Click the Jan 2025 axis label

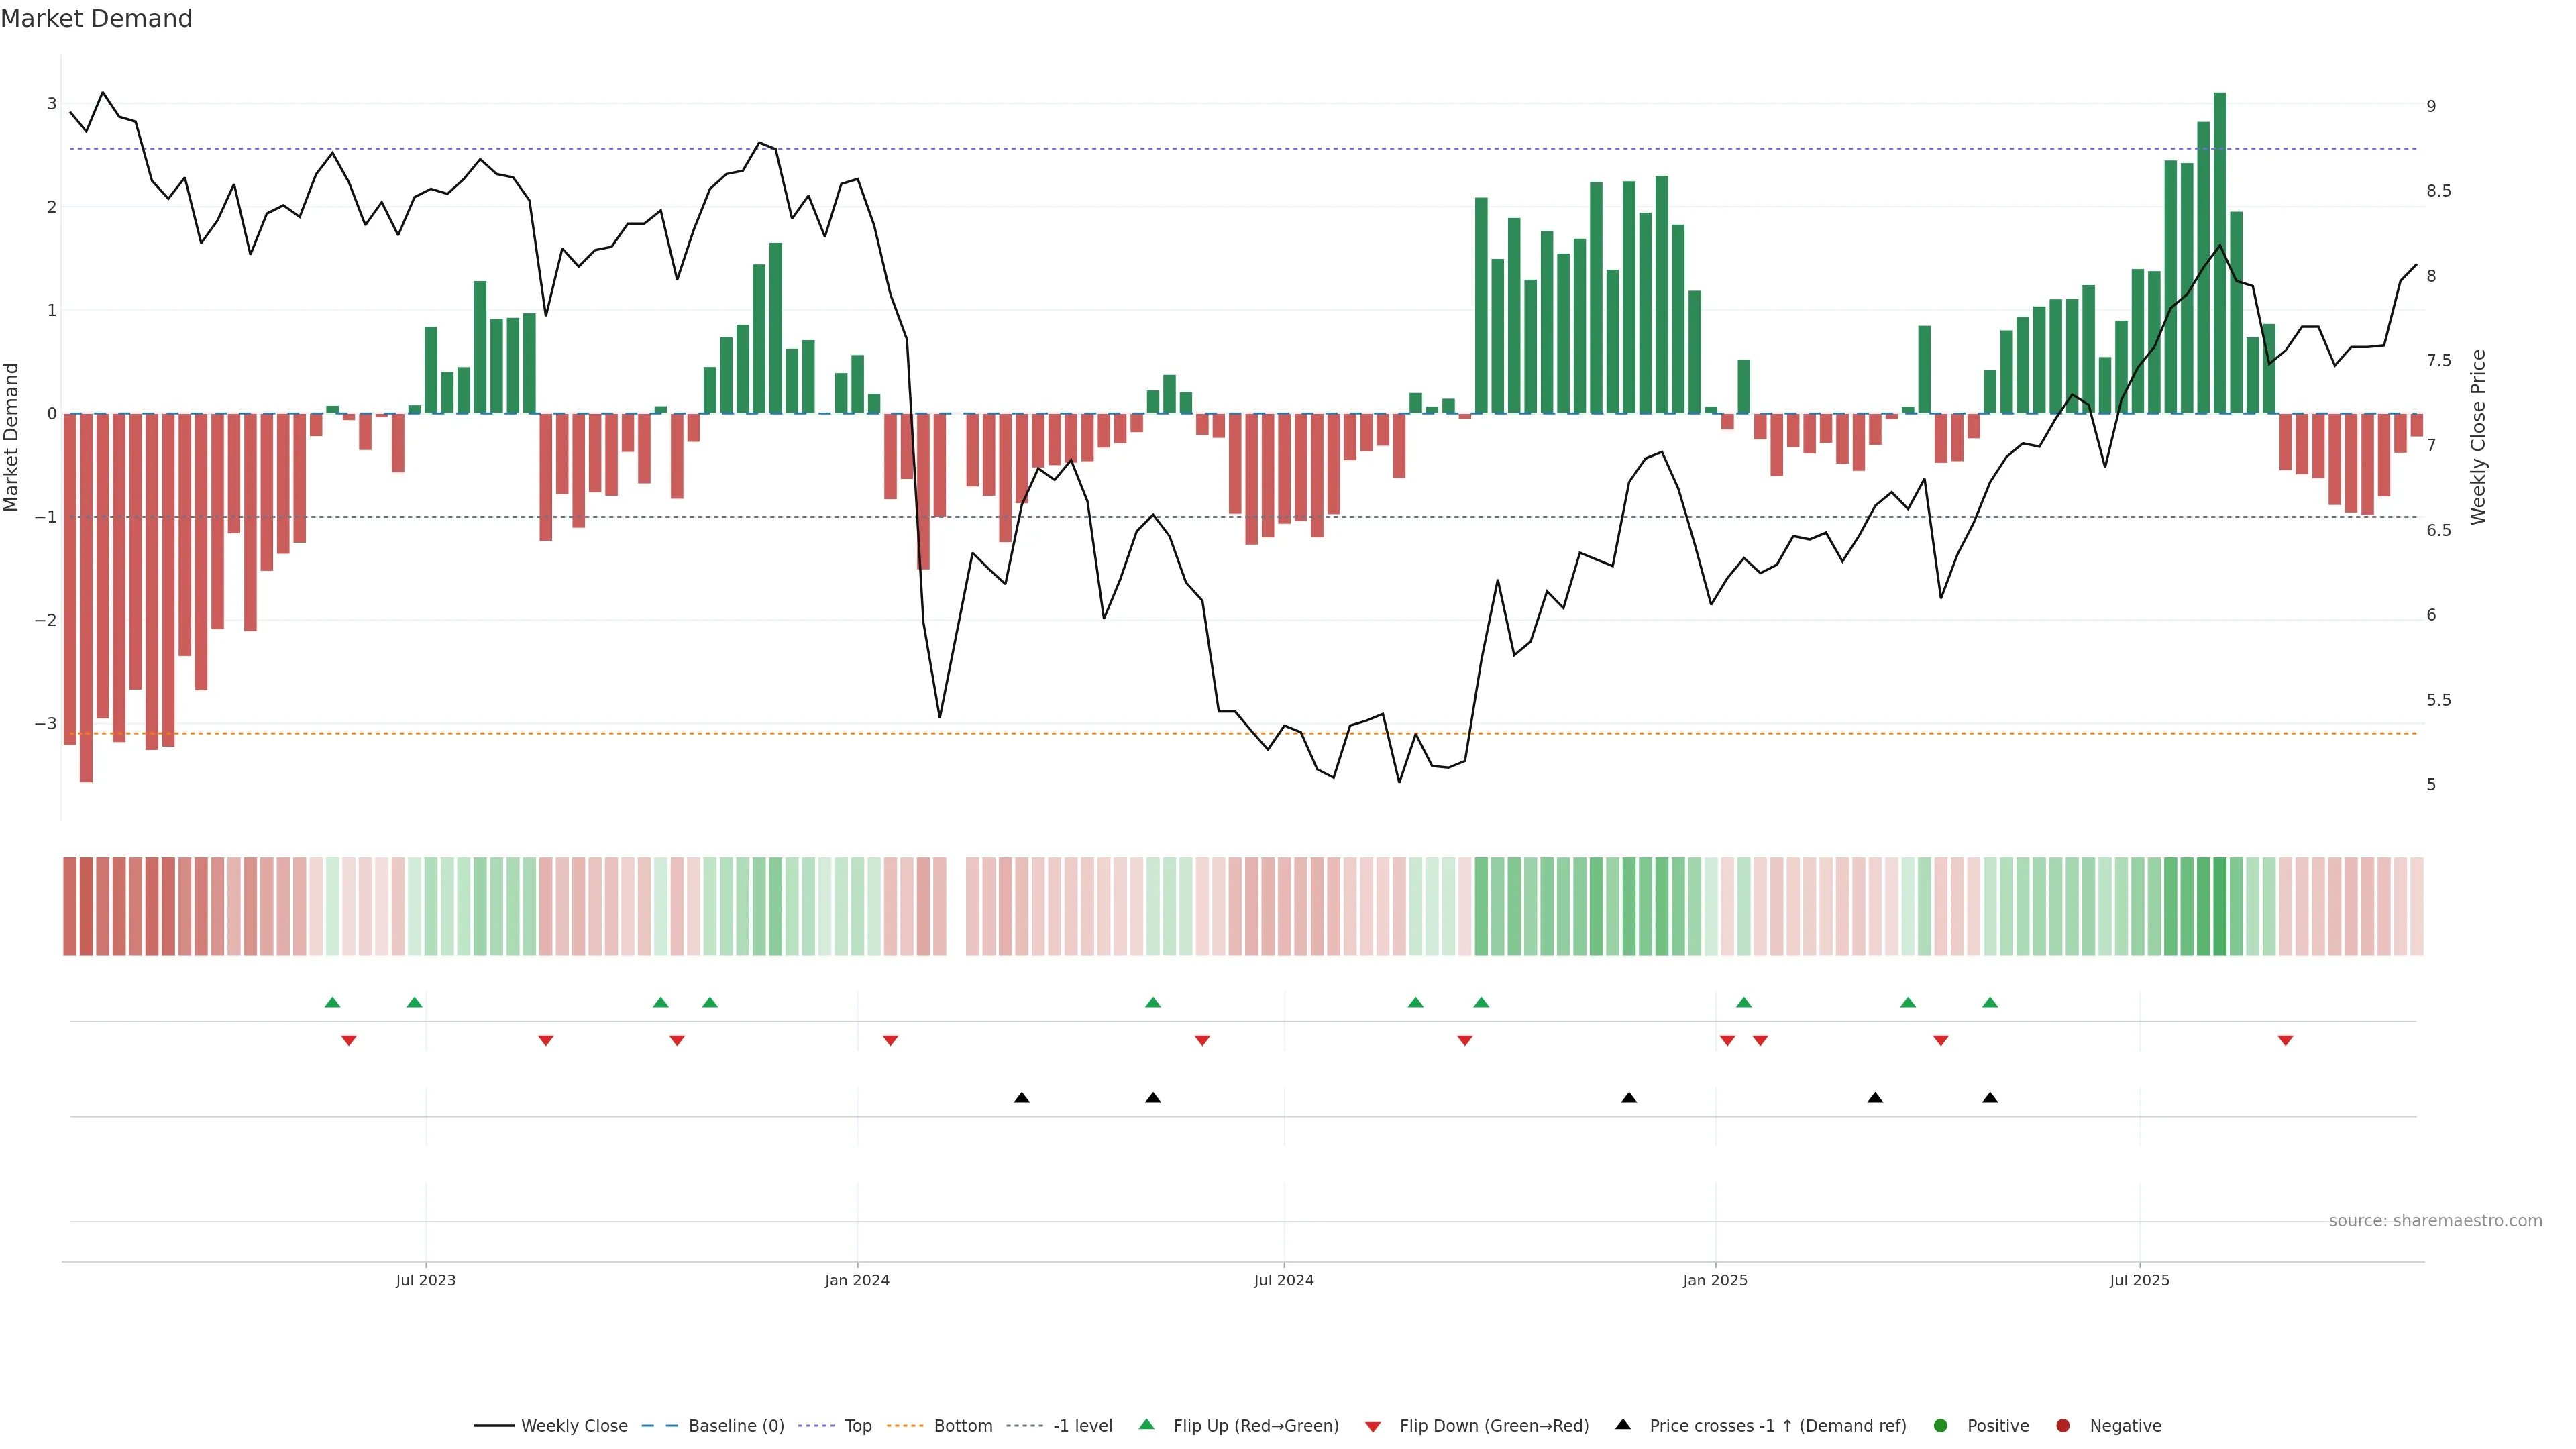pyautogui.click(x=1715, y=1280)
